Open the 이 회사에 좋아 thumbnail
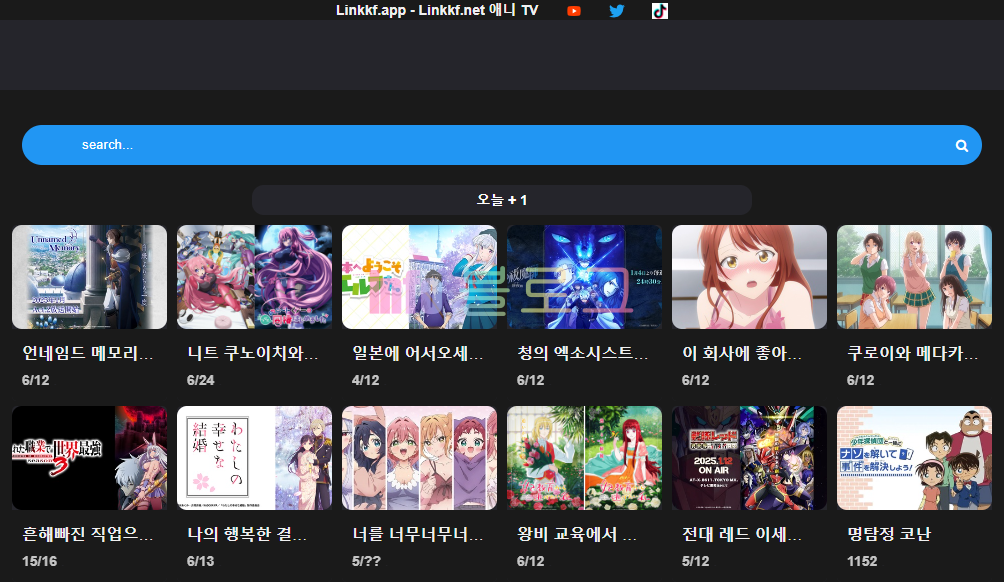 (749, 277)
